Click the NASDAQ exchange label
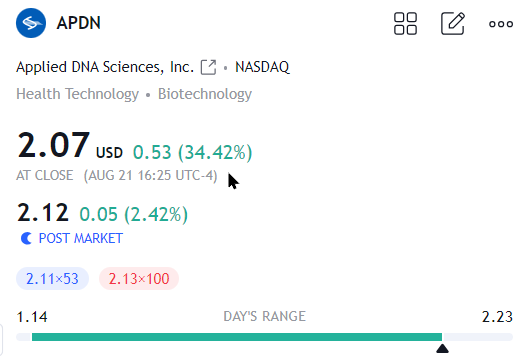The image size is (523, 361). tap(262, 67)
